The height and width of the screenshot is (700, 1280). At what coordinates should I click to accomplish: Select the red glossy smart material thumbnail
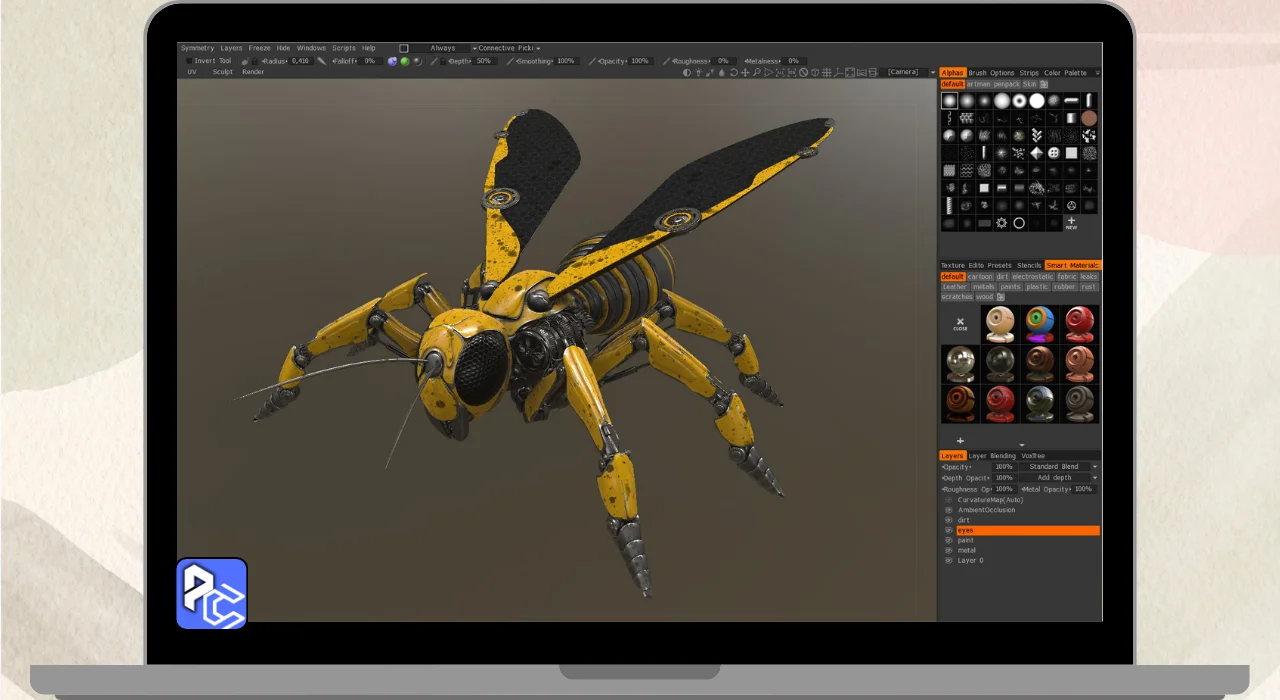1079,324
